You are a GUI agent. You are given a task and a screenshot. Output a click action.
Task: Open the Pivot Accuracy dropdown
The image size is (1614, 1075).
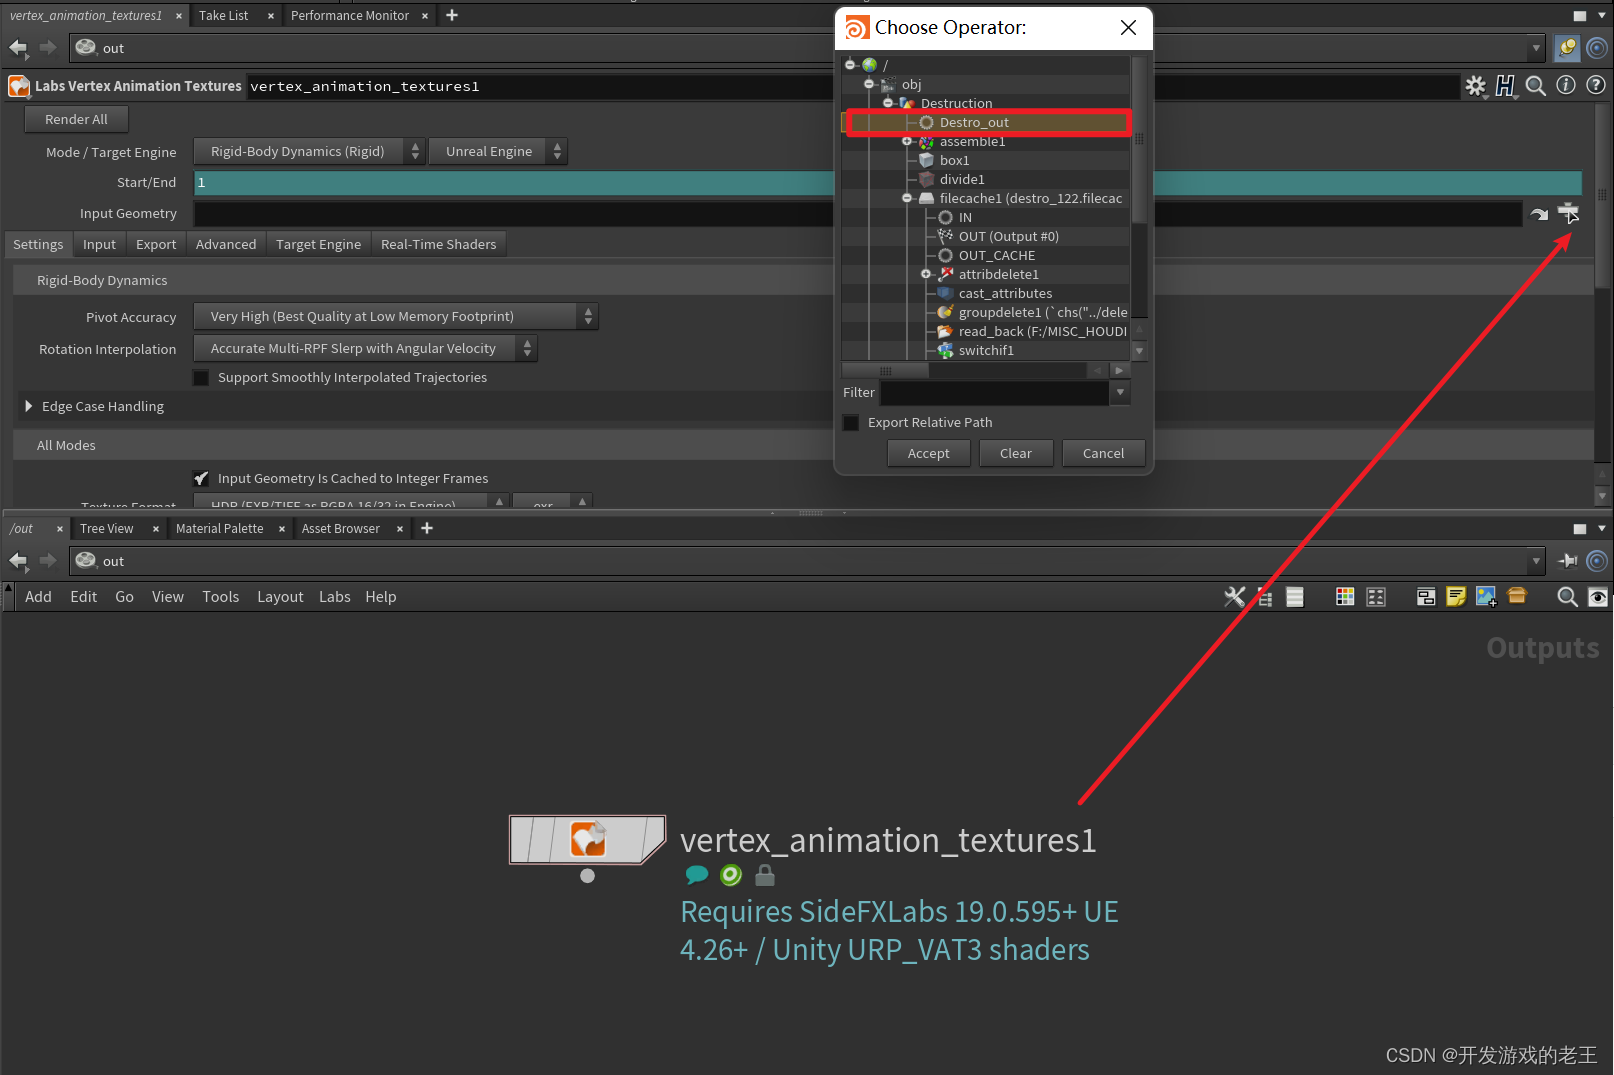(395, 316)
